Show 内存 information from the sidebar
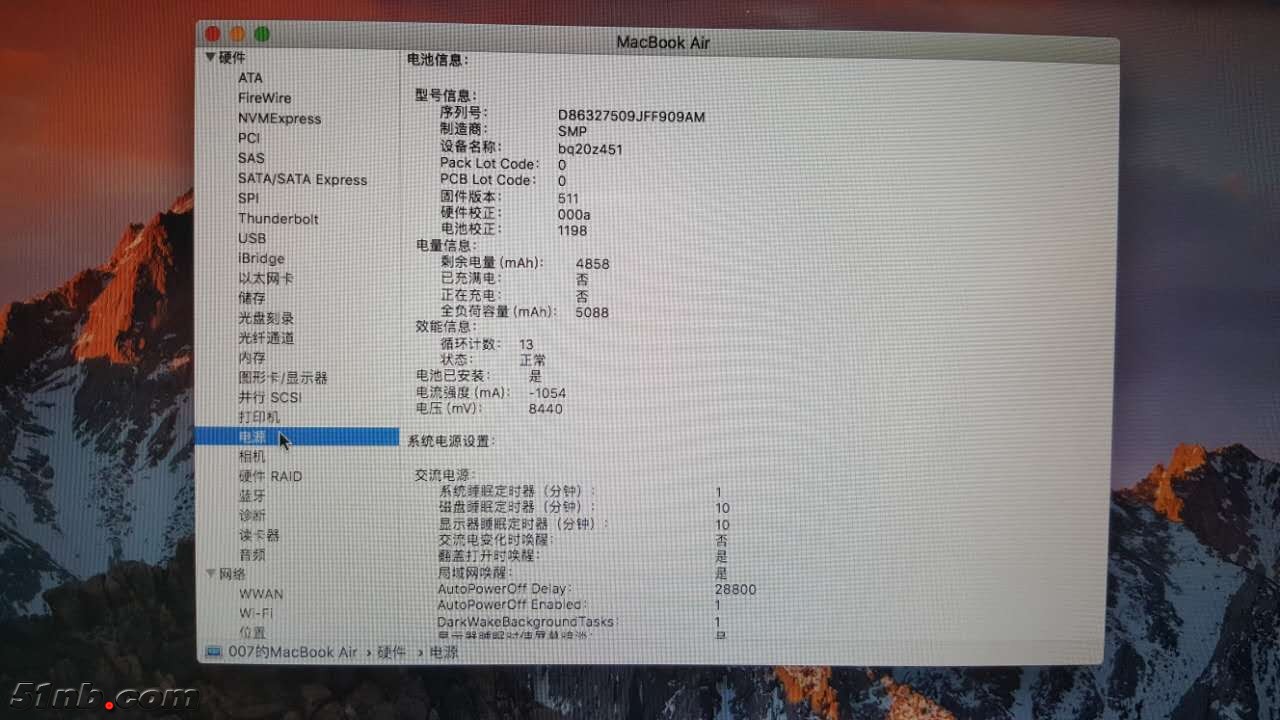The image size is (1280, 720). [252, 358]
